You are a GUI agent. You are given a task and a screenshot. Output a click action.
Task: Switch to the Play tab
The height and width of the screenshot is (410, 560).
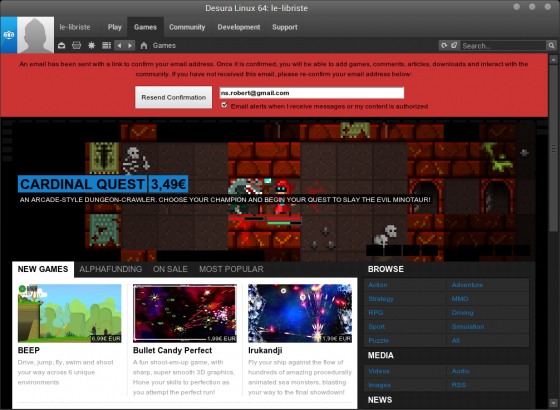click(x=115, y=27)
